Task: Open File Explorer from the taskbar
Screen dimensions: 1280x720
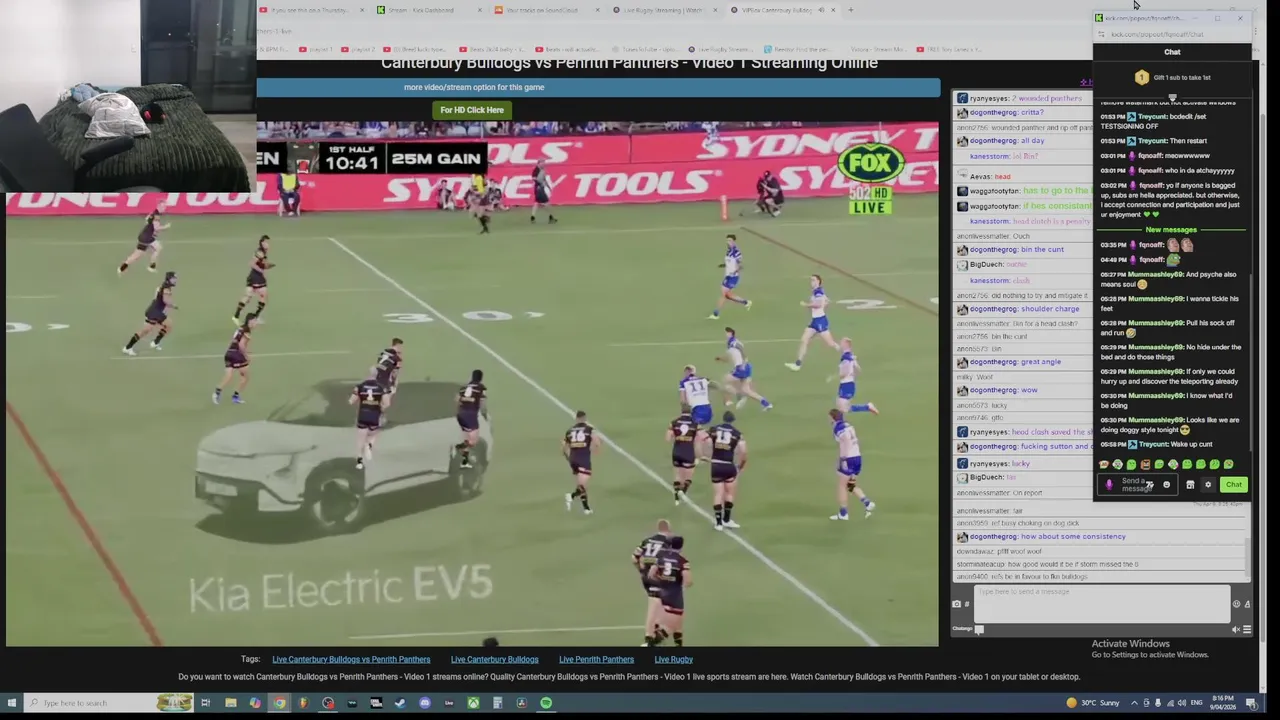Action: [230, 703]
